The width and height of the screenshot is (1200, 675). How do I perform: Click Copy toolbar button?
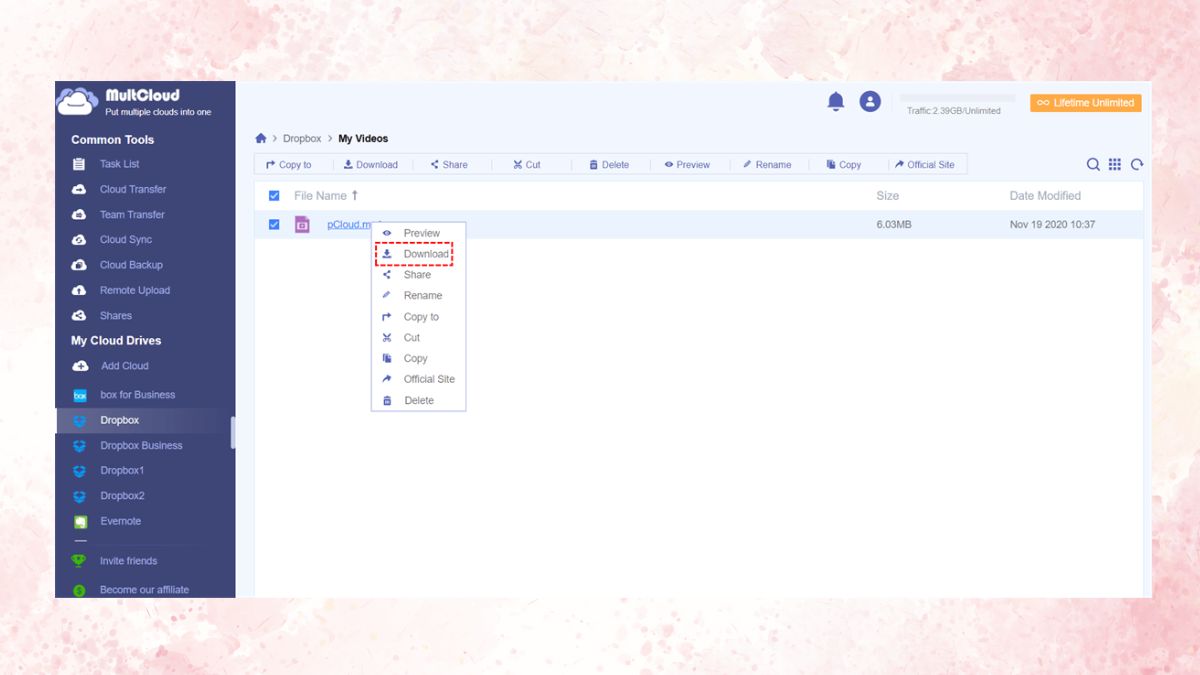pos(844,165)
